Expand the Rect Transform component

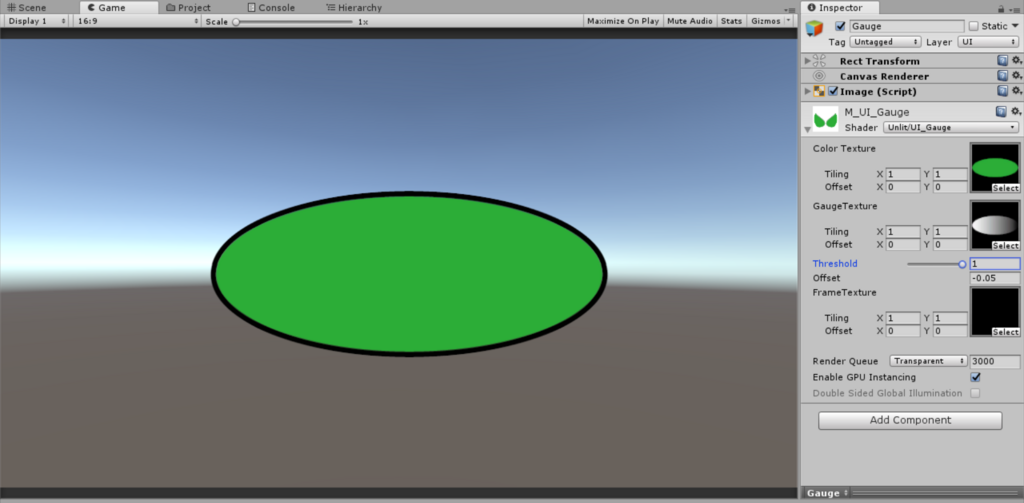coord(807,61)
